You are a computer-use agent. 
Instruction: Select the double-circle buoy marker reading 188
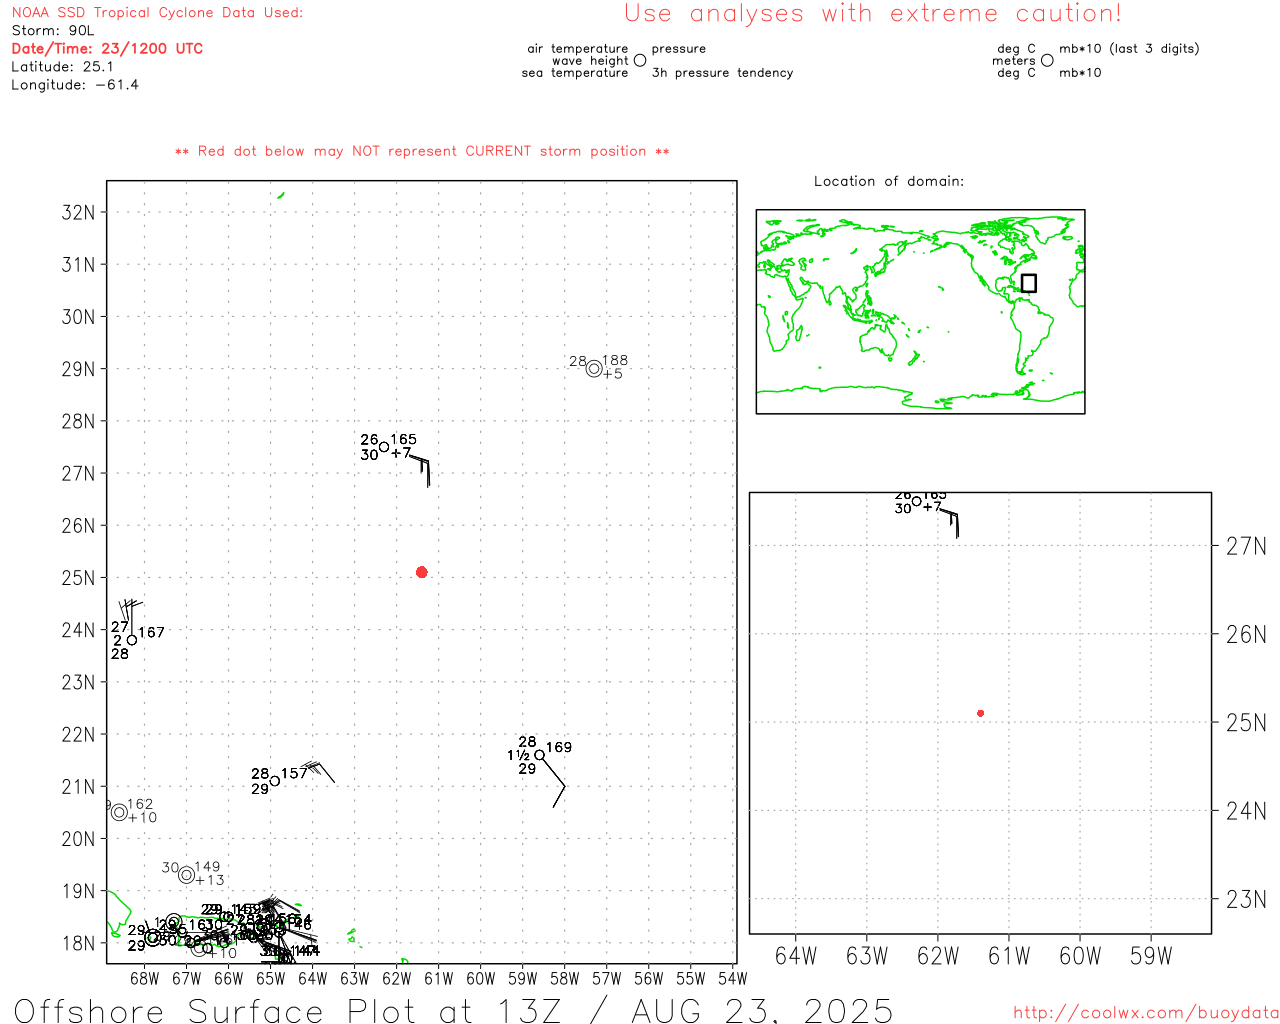coord(594,369)
